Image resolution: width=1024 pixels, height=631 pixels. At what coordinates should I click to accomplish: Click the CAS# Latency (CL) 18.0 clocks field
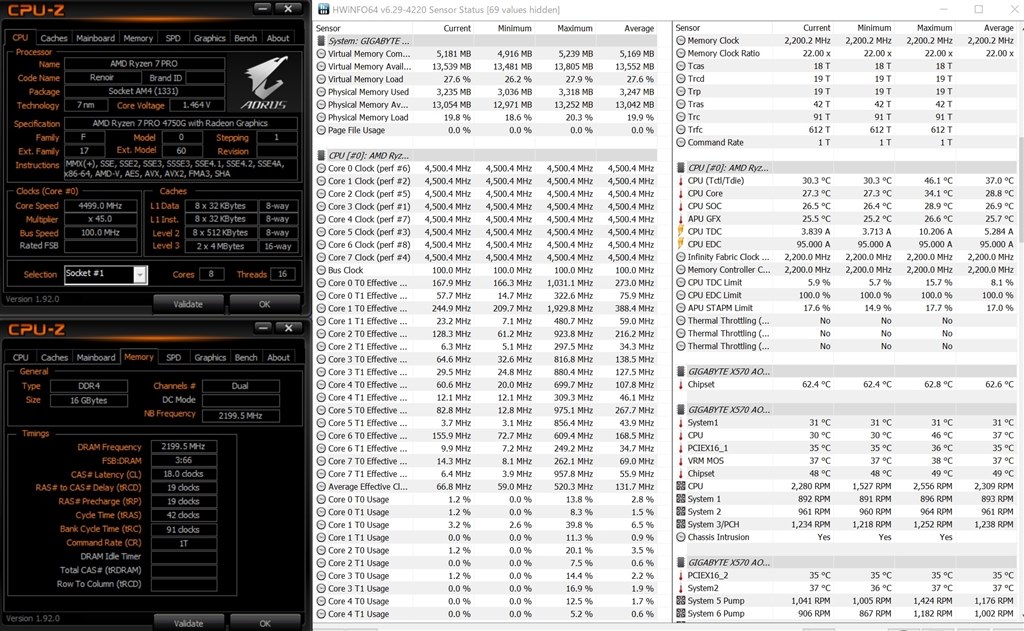coord(184,474)
